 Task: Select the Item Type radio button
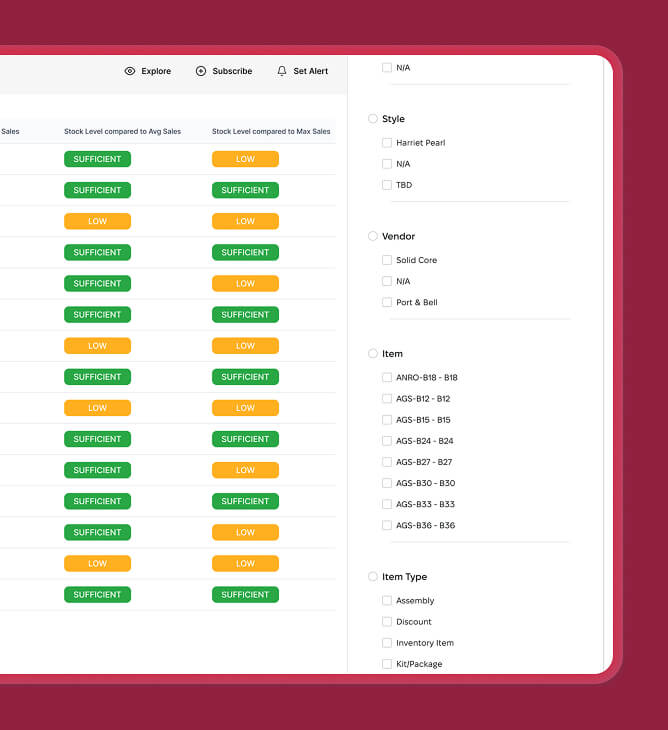pyautogui.click(x=373, y=577)
